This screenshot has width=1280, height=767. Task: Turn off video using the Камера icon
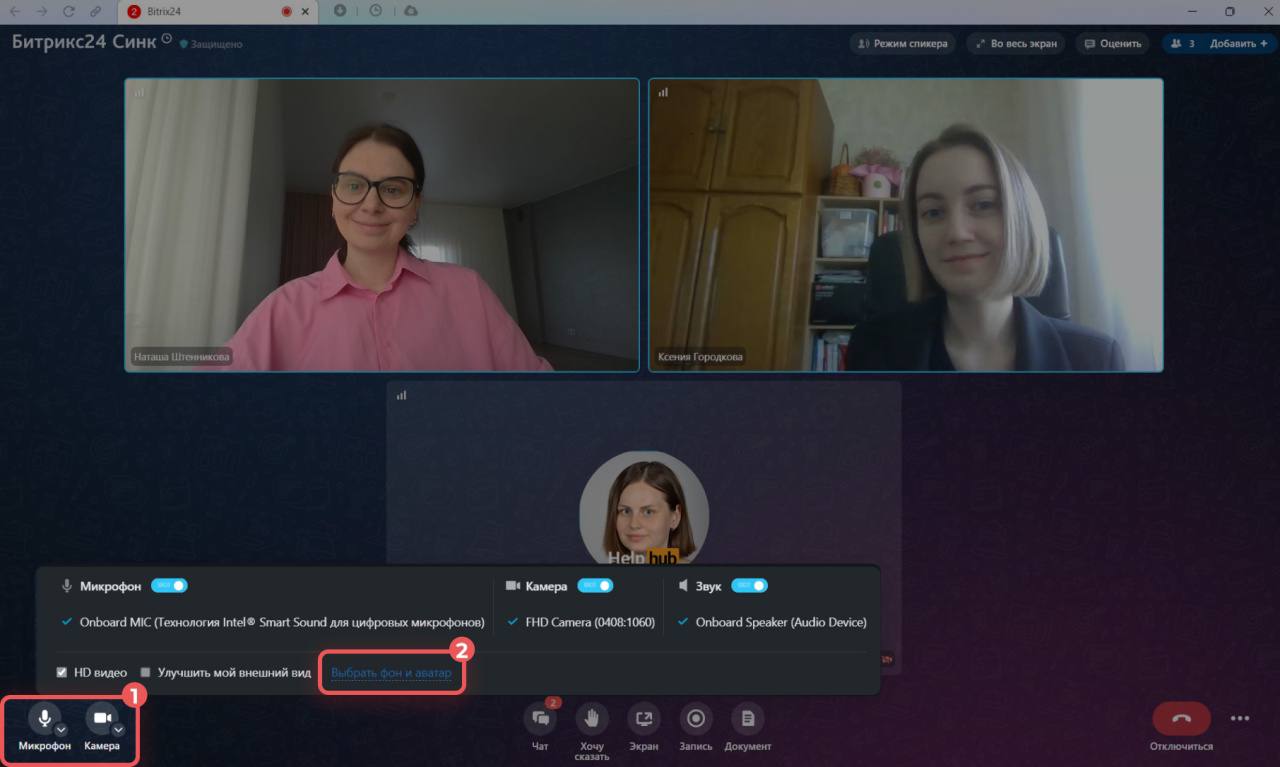101,718
